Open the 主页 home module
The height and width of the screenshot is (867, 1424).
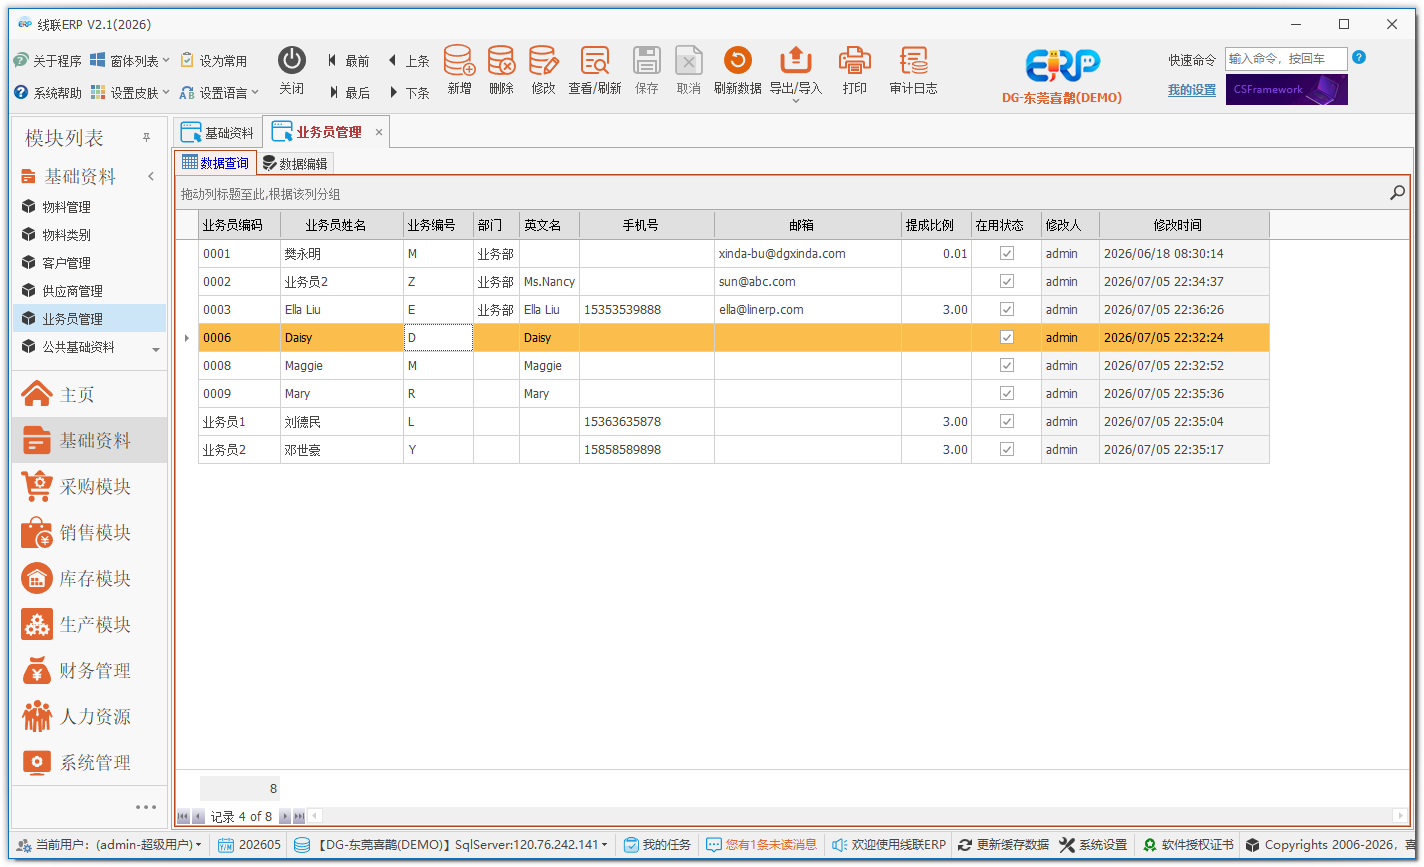tap(89, 394)
